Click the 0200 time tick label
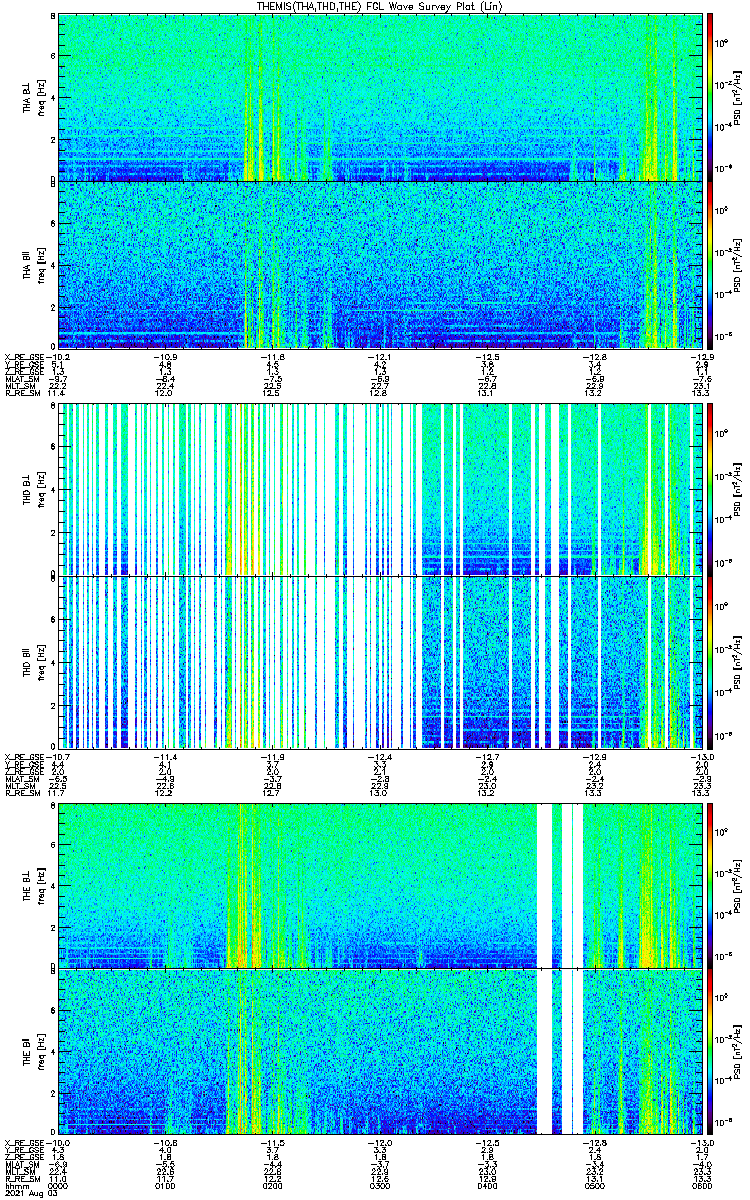 (x=273, y=1186)
